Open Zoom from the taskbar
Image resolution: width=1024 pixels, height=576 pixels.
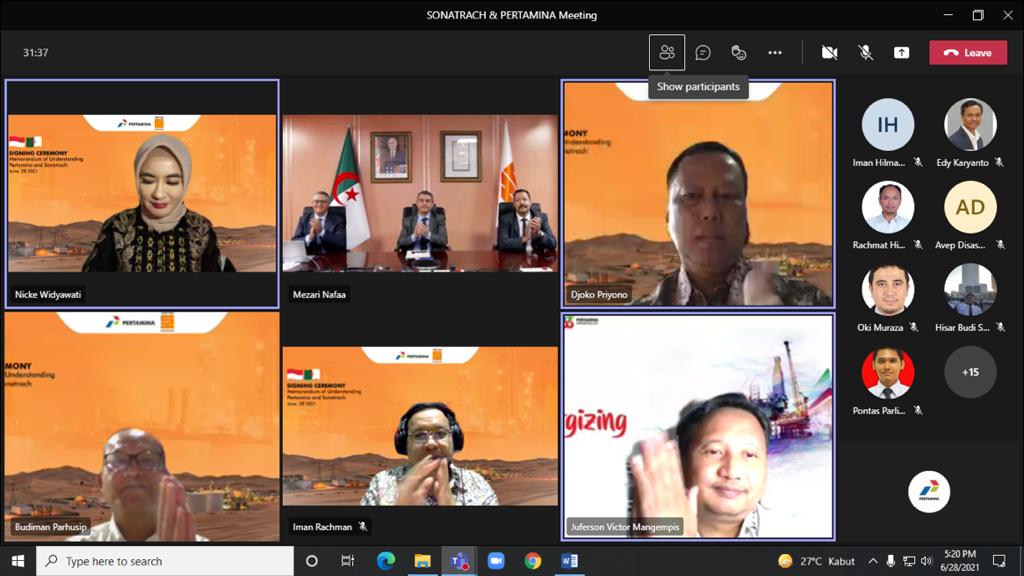pos(496,561)
